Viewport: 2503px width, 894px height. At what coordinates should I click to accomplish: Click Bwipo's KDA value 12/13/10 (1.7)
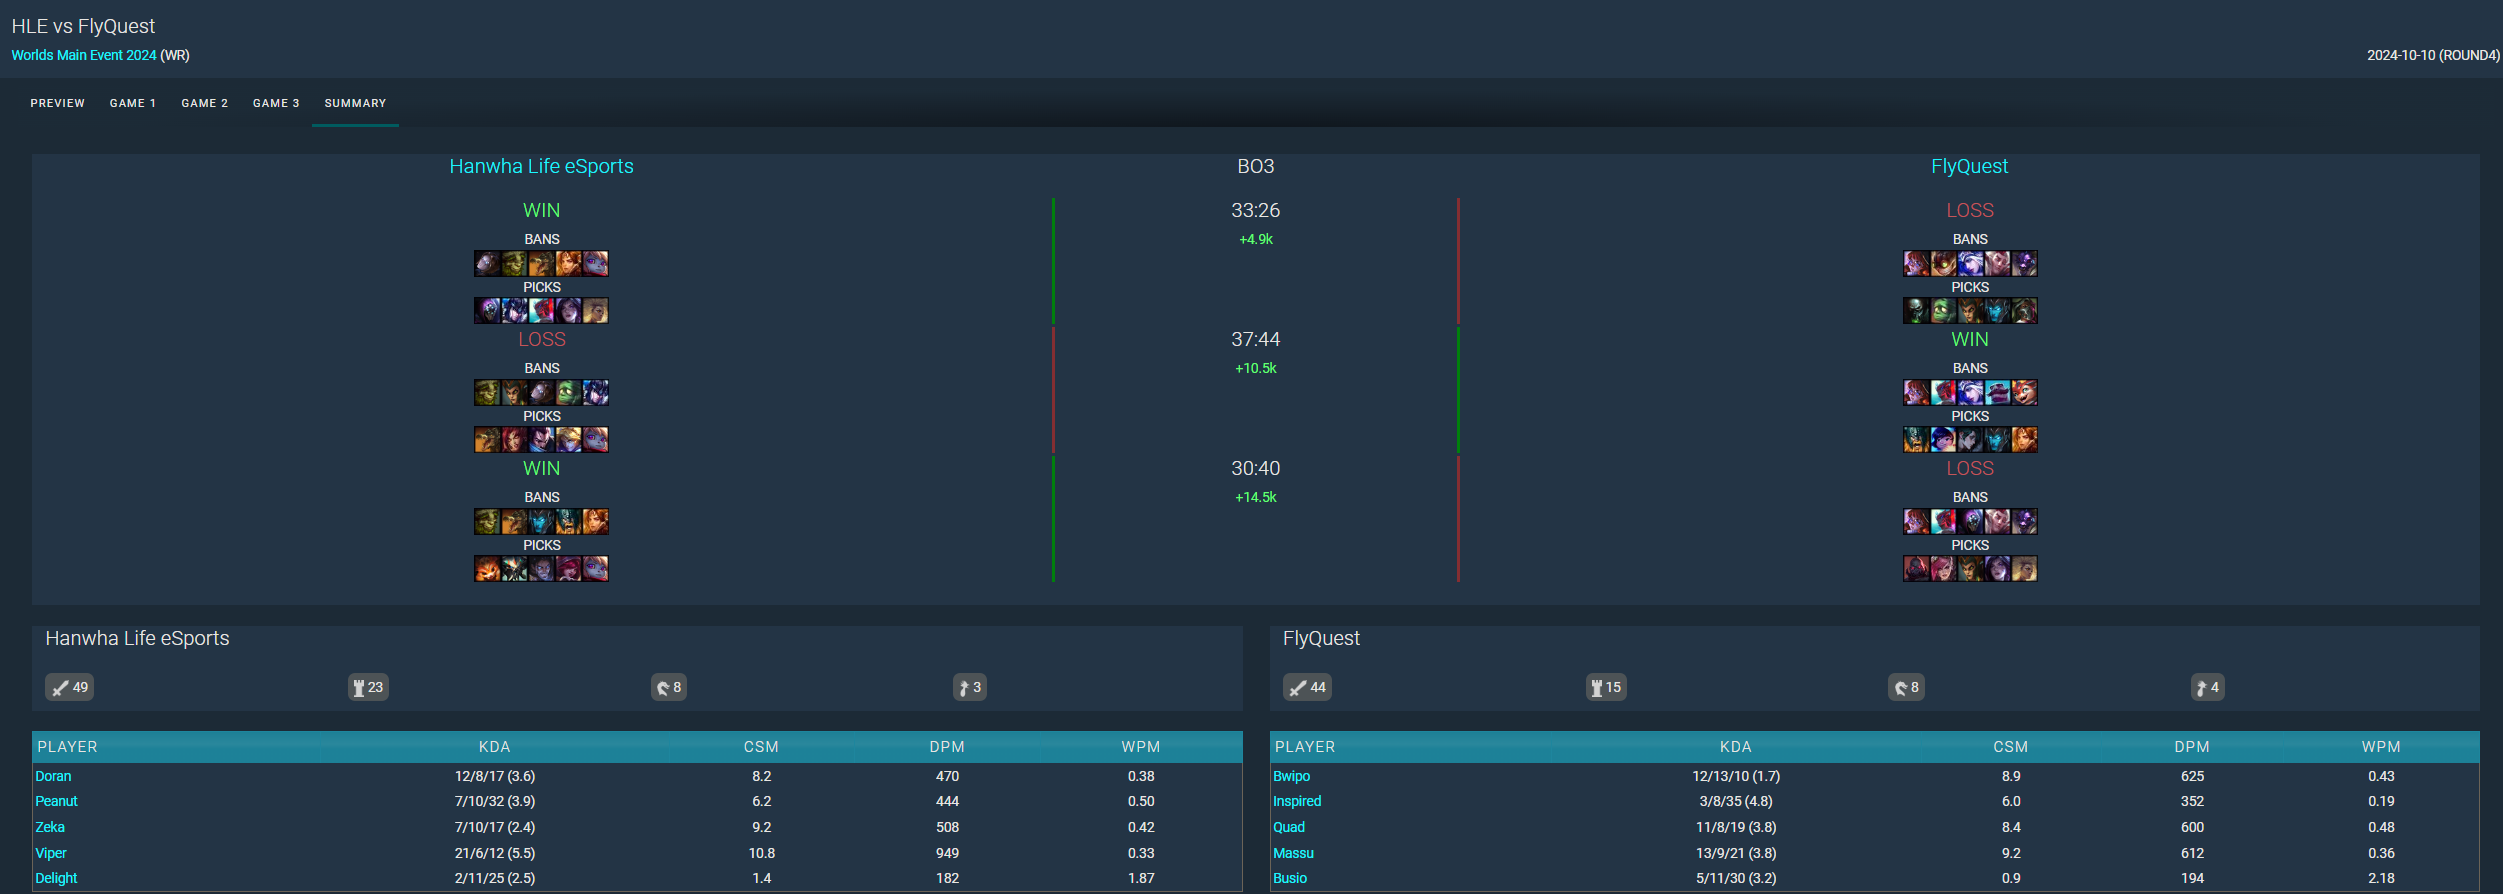1736,776
